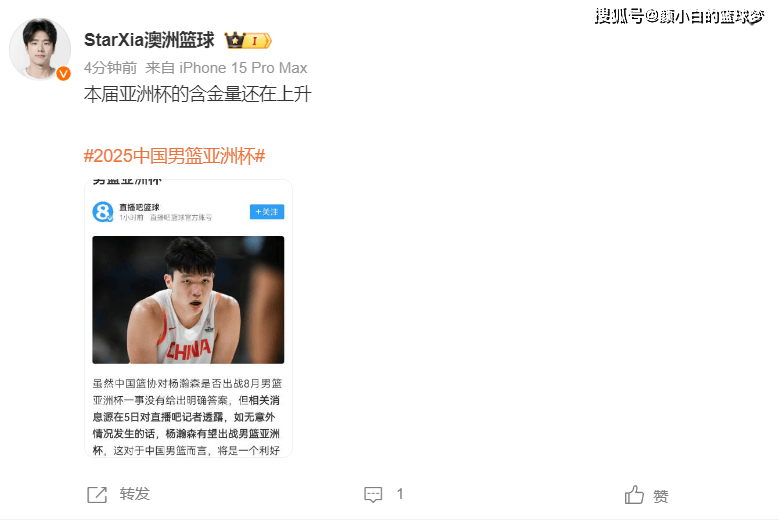Click the 搜狐号 watermark text

point(619,16)
